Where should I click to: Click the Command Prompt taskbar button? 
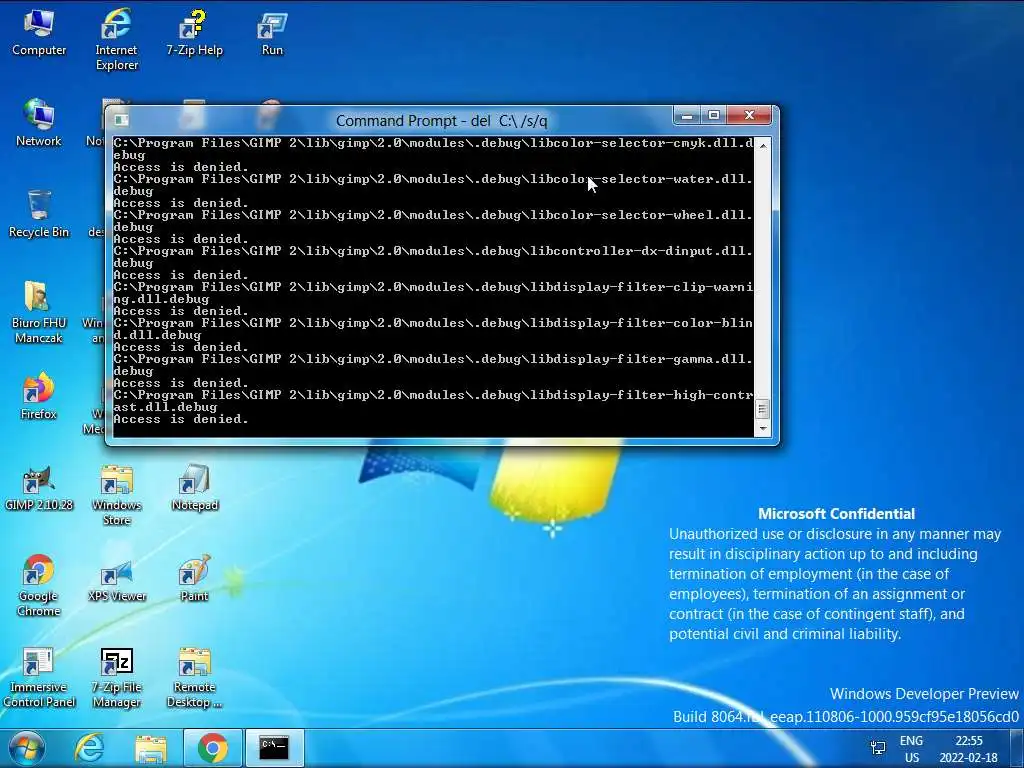[274, 748]
